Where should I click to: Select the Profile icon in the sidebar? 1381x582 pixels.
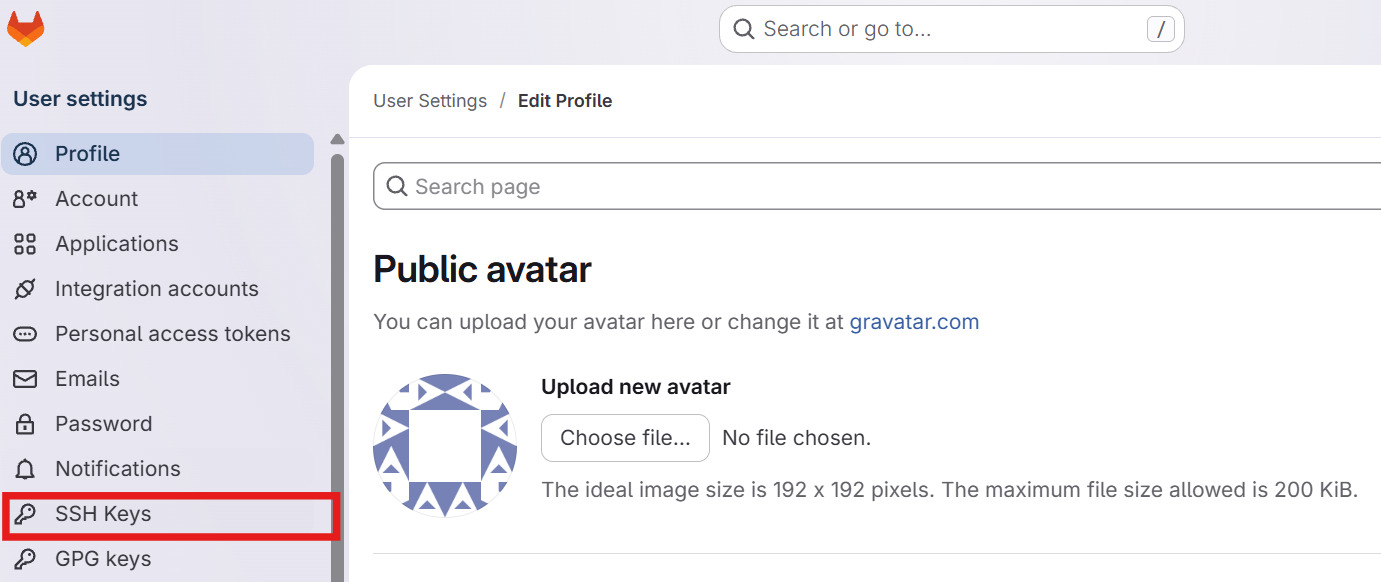pyautogui.click(x=24, y=153)
